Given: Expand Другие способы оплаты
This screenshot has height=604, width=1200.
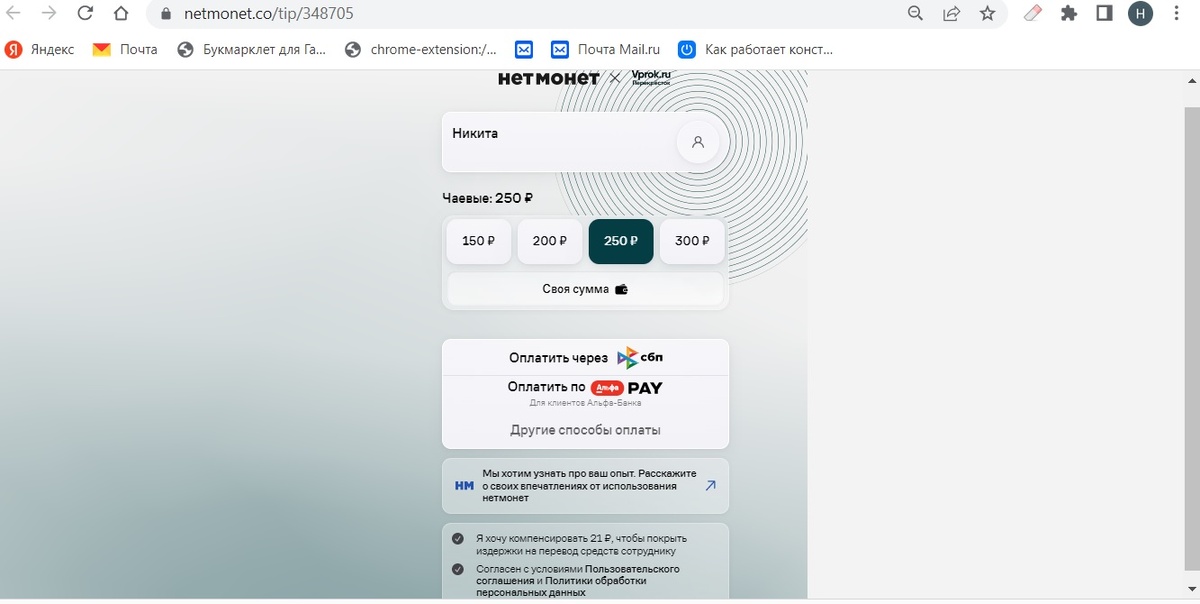Looking at the screenshot, I should 585,430.
